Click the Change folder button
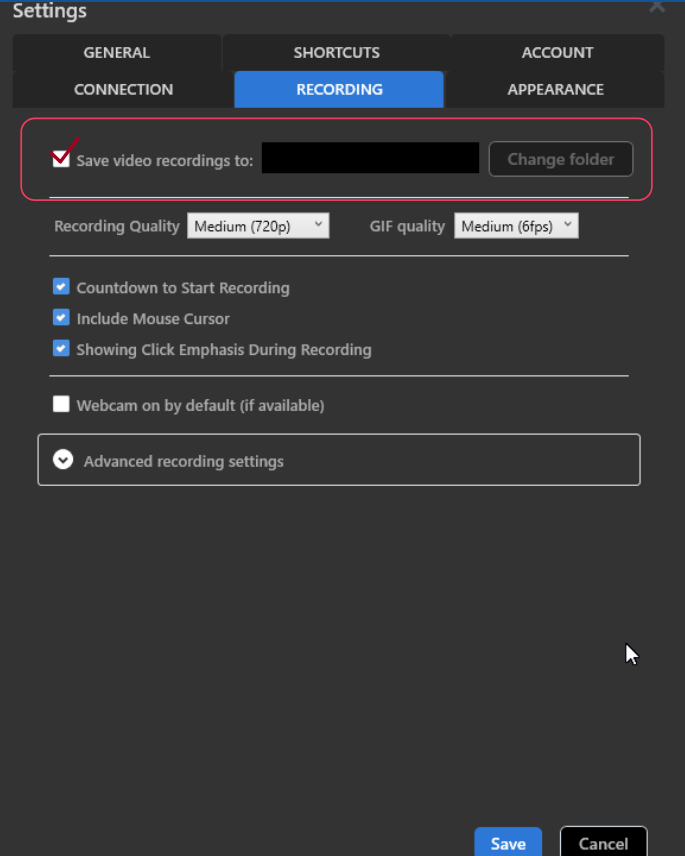 coord(561,159)
